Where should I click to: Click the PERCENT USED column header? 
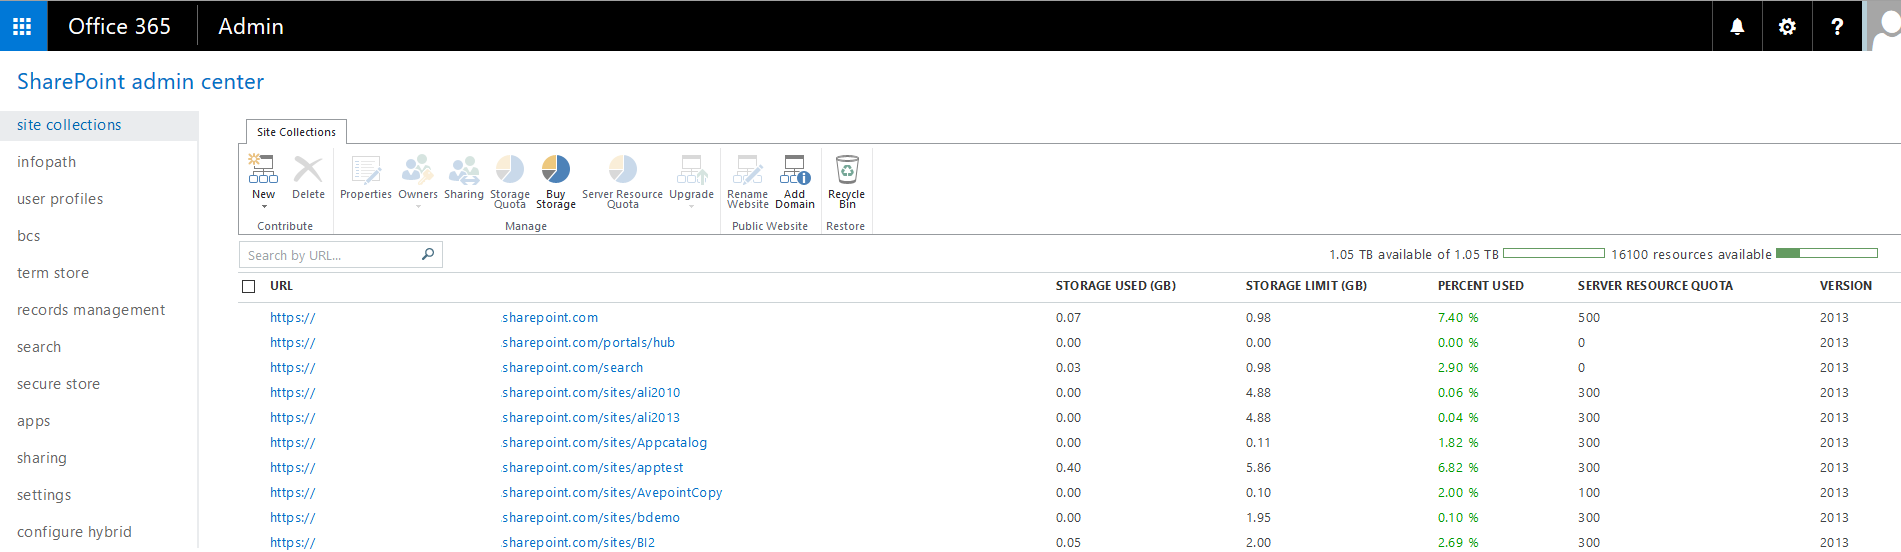pos(1480,286)
